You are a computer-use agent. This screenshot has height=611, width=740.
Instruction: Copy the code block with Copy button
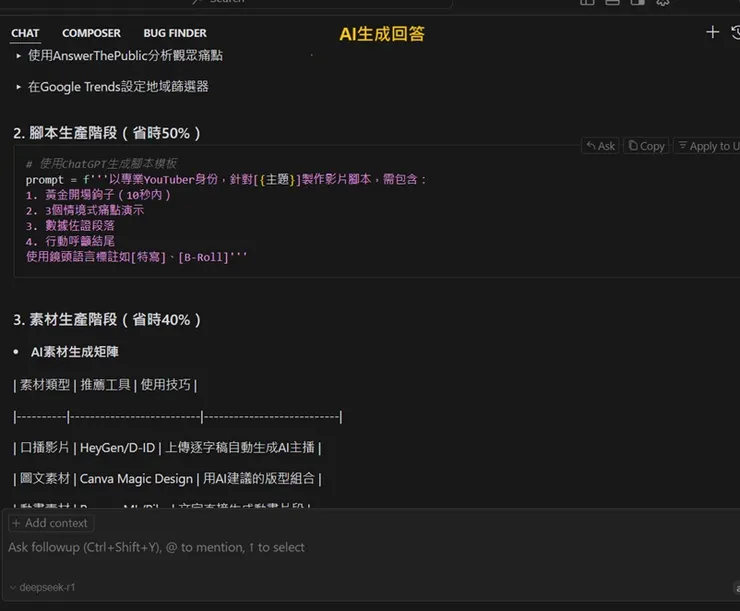[646, 146]
